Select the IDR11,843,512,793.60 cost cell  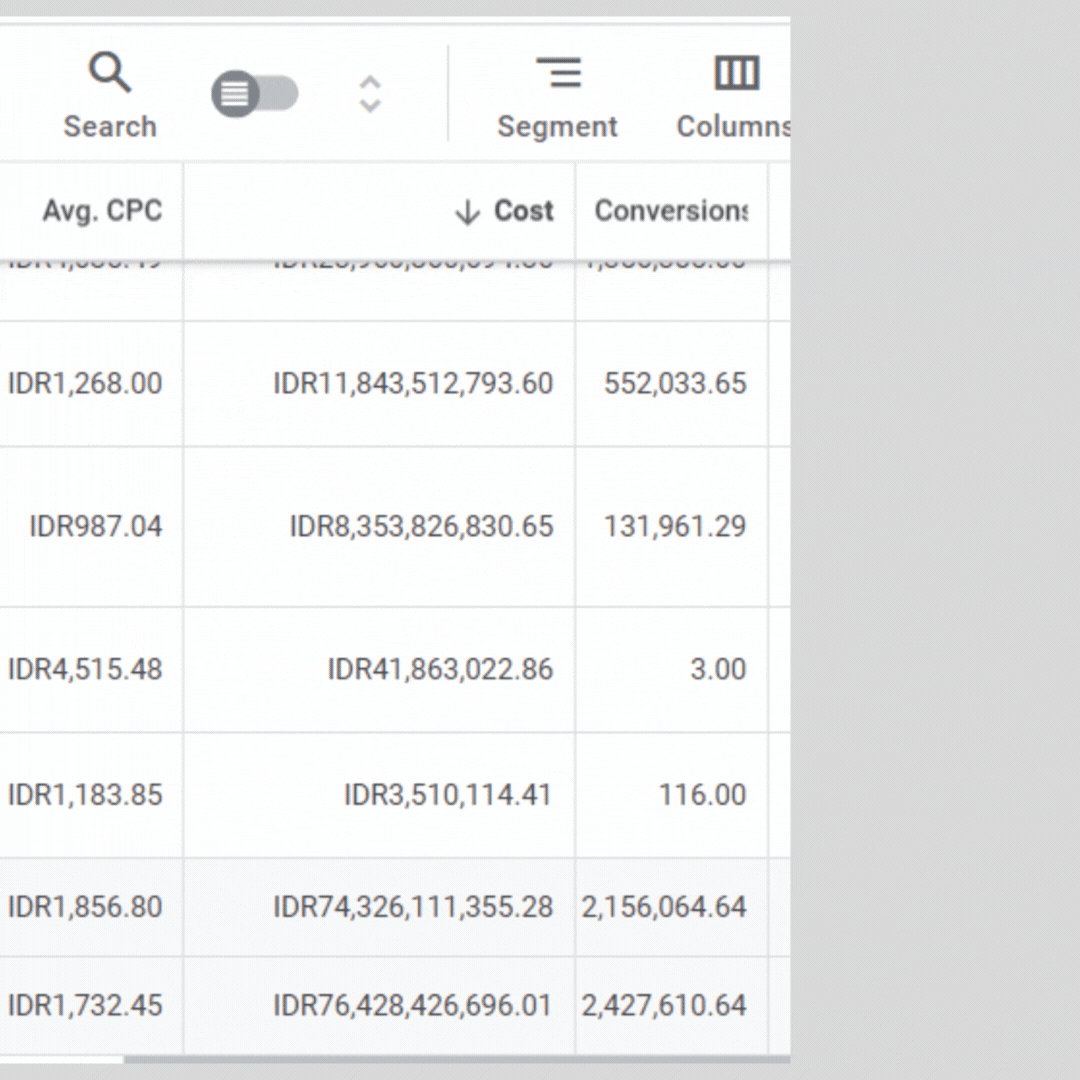[413, 384]
